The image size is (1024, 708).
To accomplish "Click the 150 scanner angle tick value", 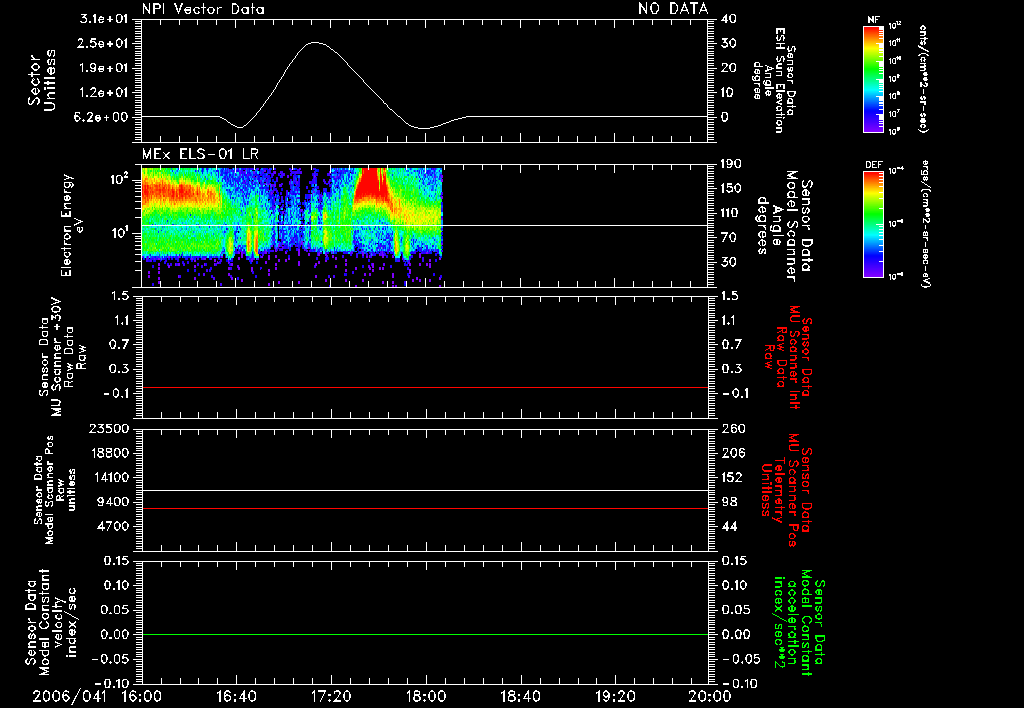I will click(731, 188).
